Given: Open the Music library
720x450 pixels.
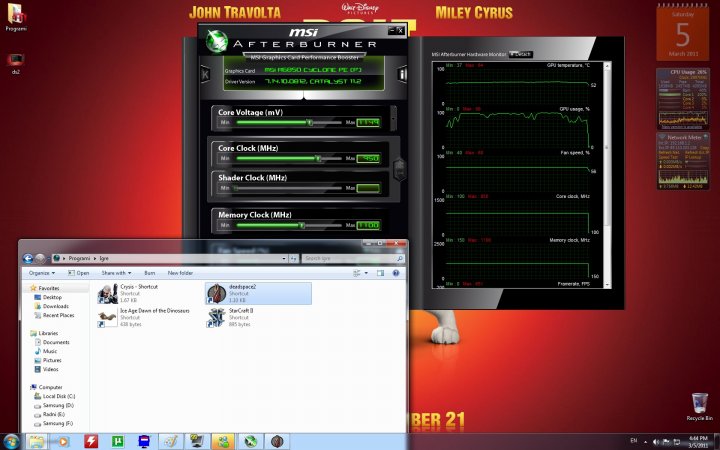Looking at the screenshot, I should (x=46, y=351).
